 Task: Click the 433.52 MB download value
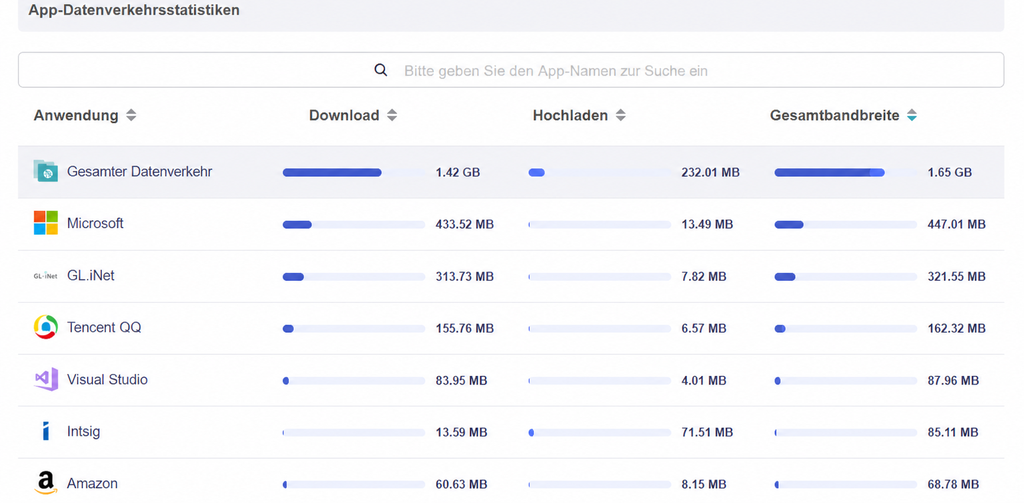tap(465, 225)
